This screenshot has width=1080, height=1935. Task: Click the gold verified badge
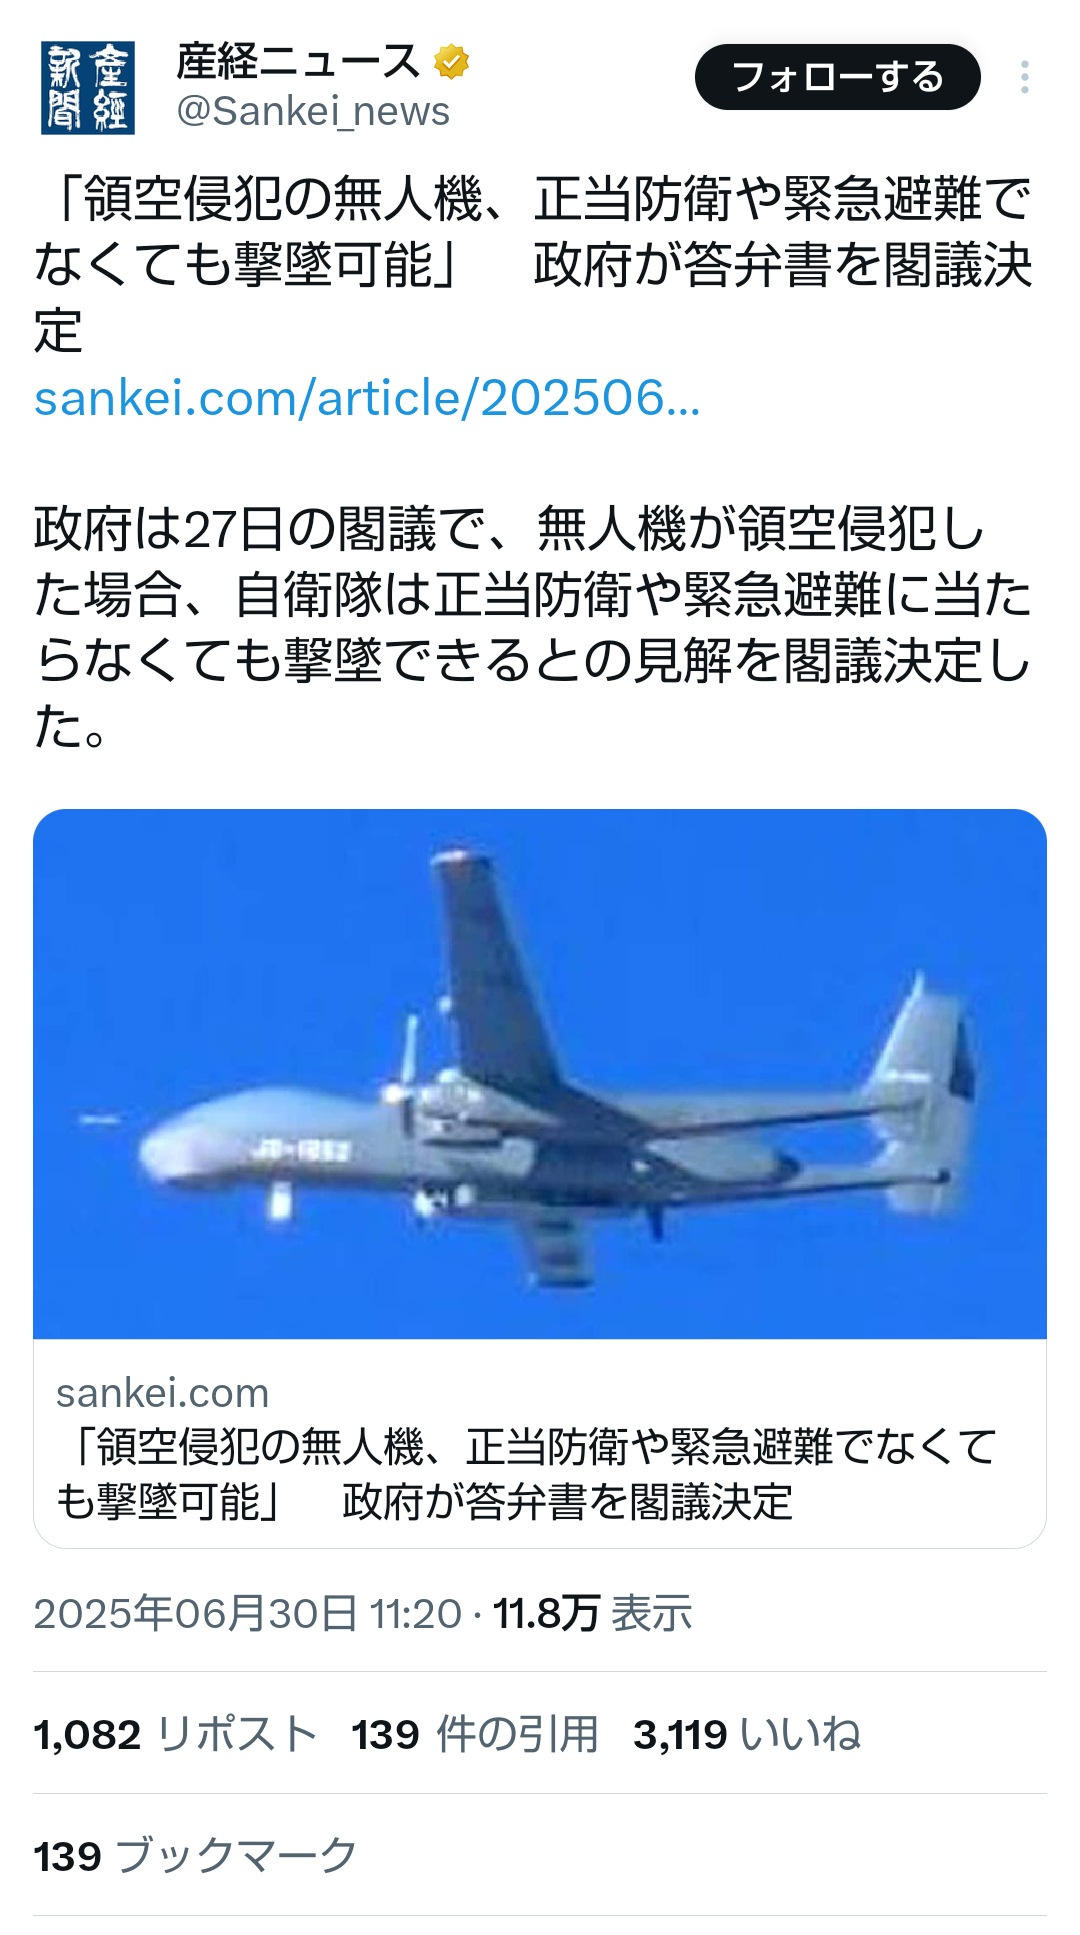(452, 62)
